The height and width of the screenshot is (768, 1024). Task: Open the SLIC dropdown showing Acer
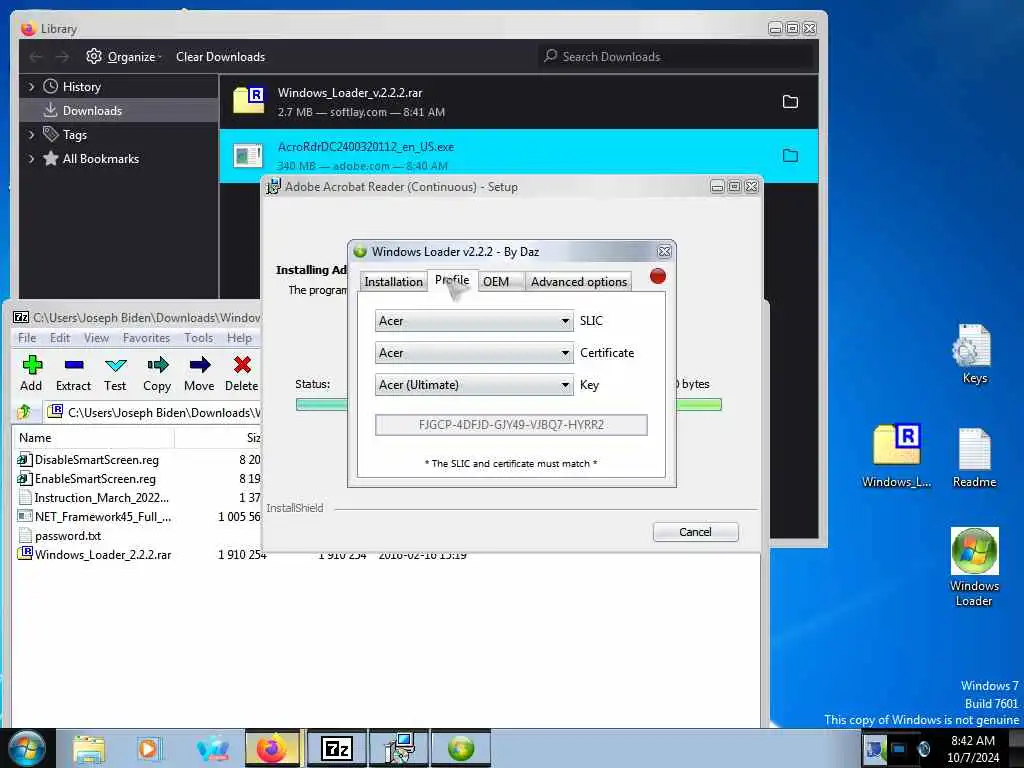[x=474, y=321]
